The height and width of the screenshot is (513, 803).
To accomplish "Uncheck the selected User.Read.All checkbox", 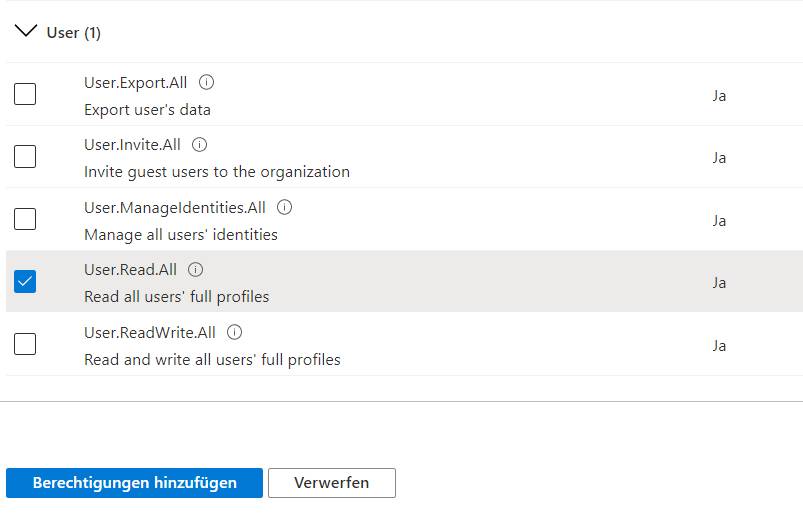I will 25,282.
